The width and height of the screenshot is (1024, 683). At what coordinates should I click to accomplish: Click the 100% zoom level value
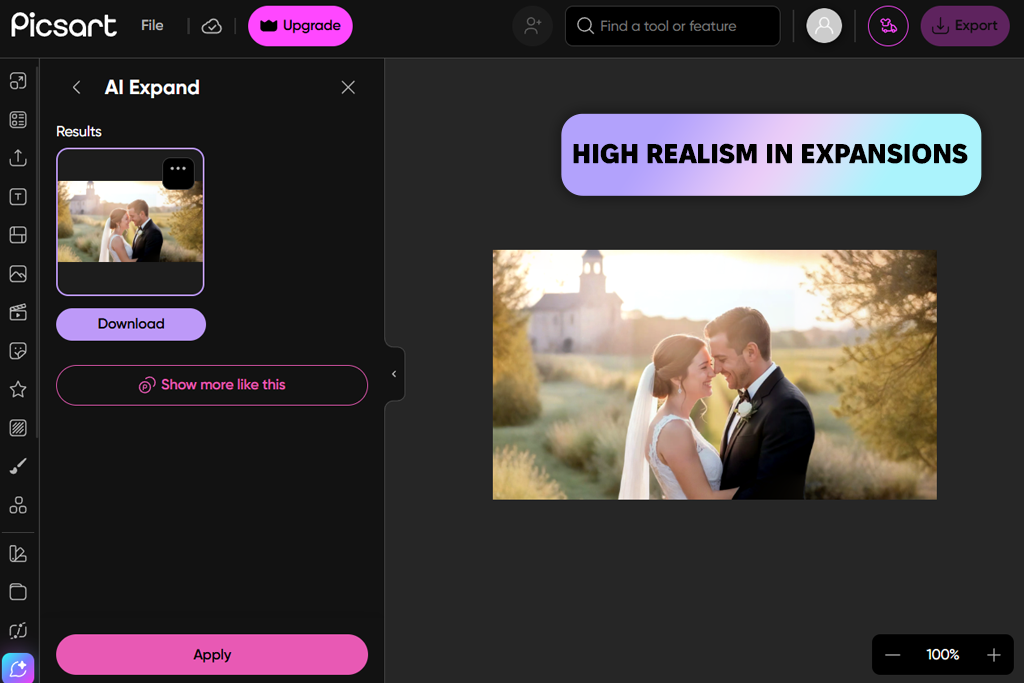(x=942, y=655)
